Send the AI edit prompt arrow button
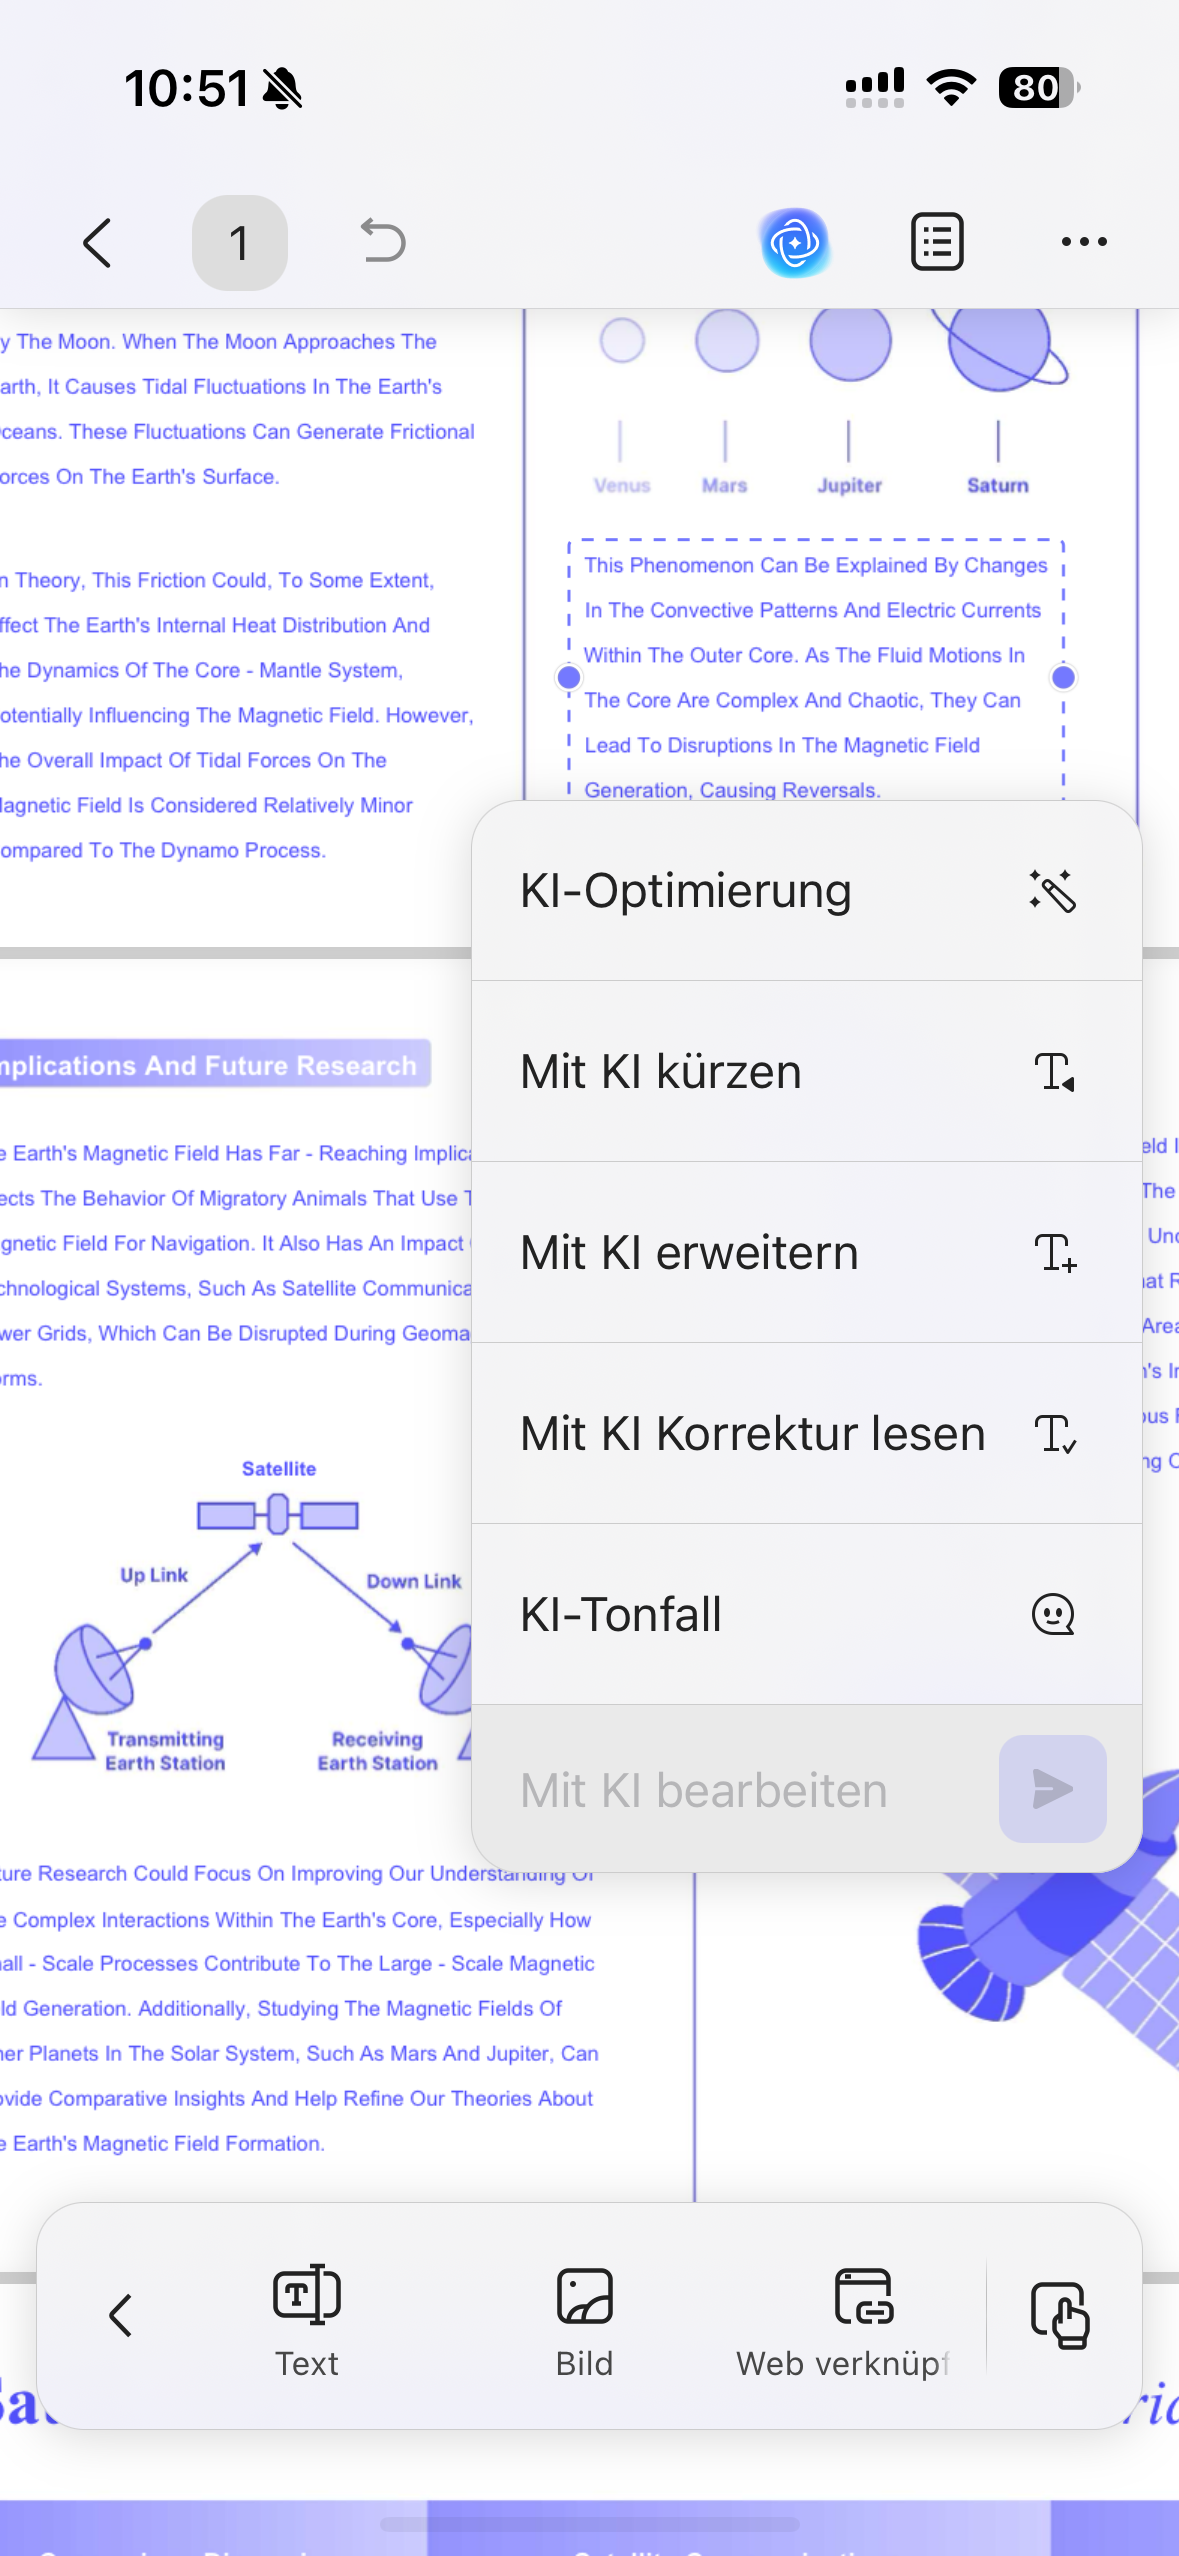Screen dimensions: 1179x2556 coord(1052,1789)
